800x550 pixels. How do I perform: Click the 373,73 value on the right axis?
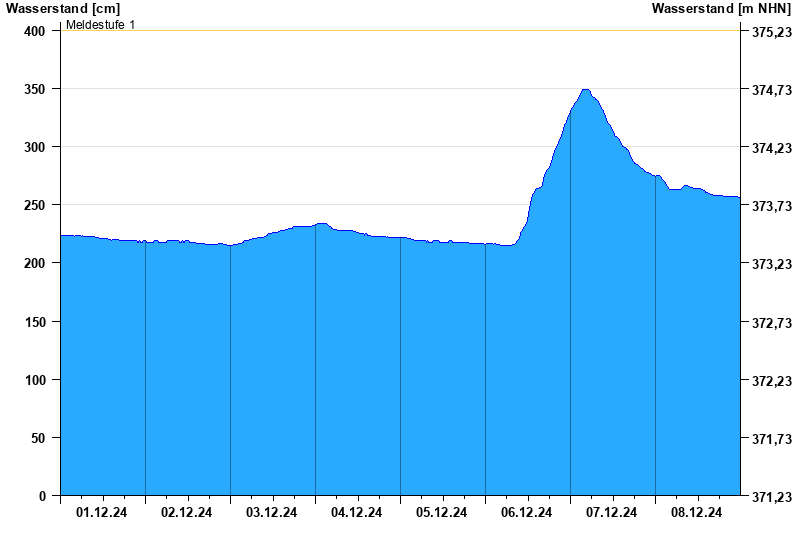[772, 206]
